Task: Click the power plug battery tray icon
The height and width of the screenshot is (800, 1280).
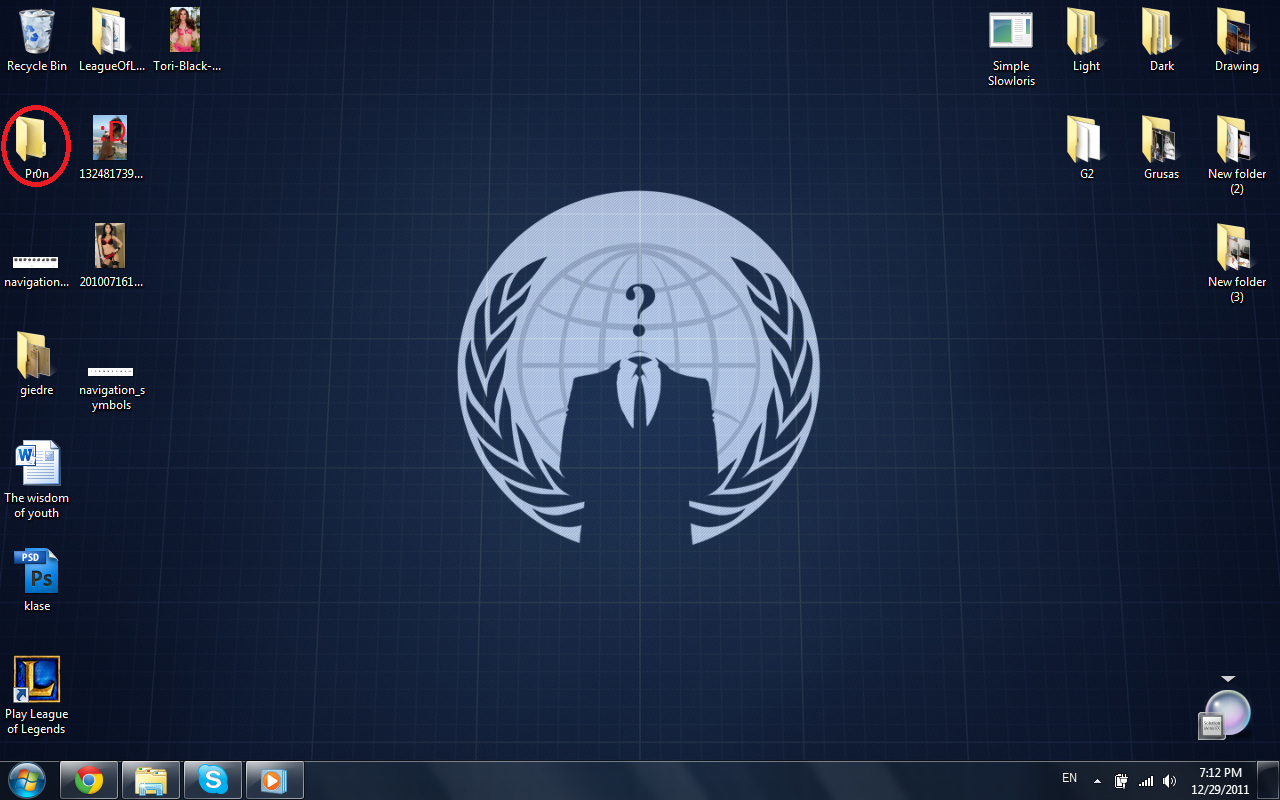Action: 1121,780
